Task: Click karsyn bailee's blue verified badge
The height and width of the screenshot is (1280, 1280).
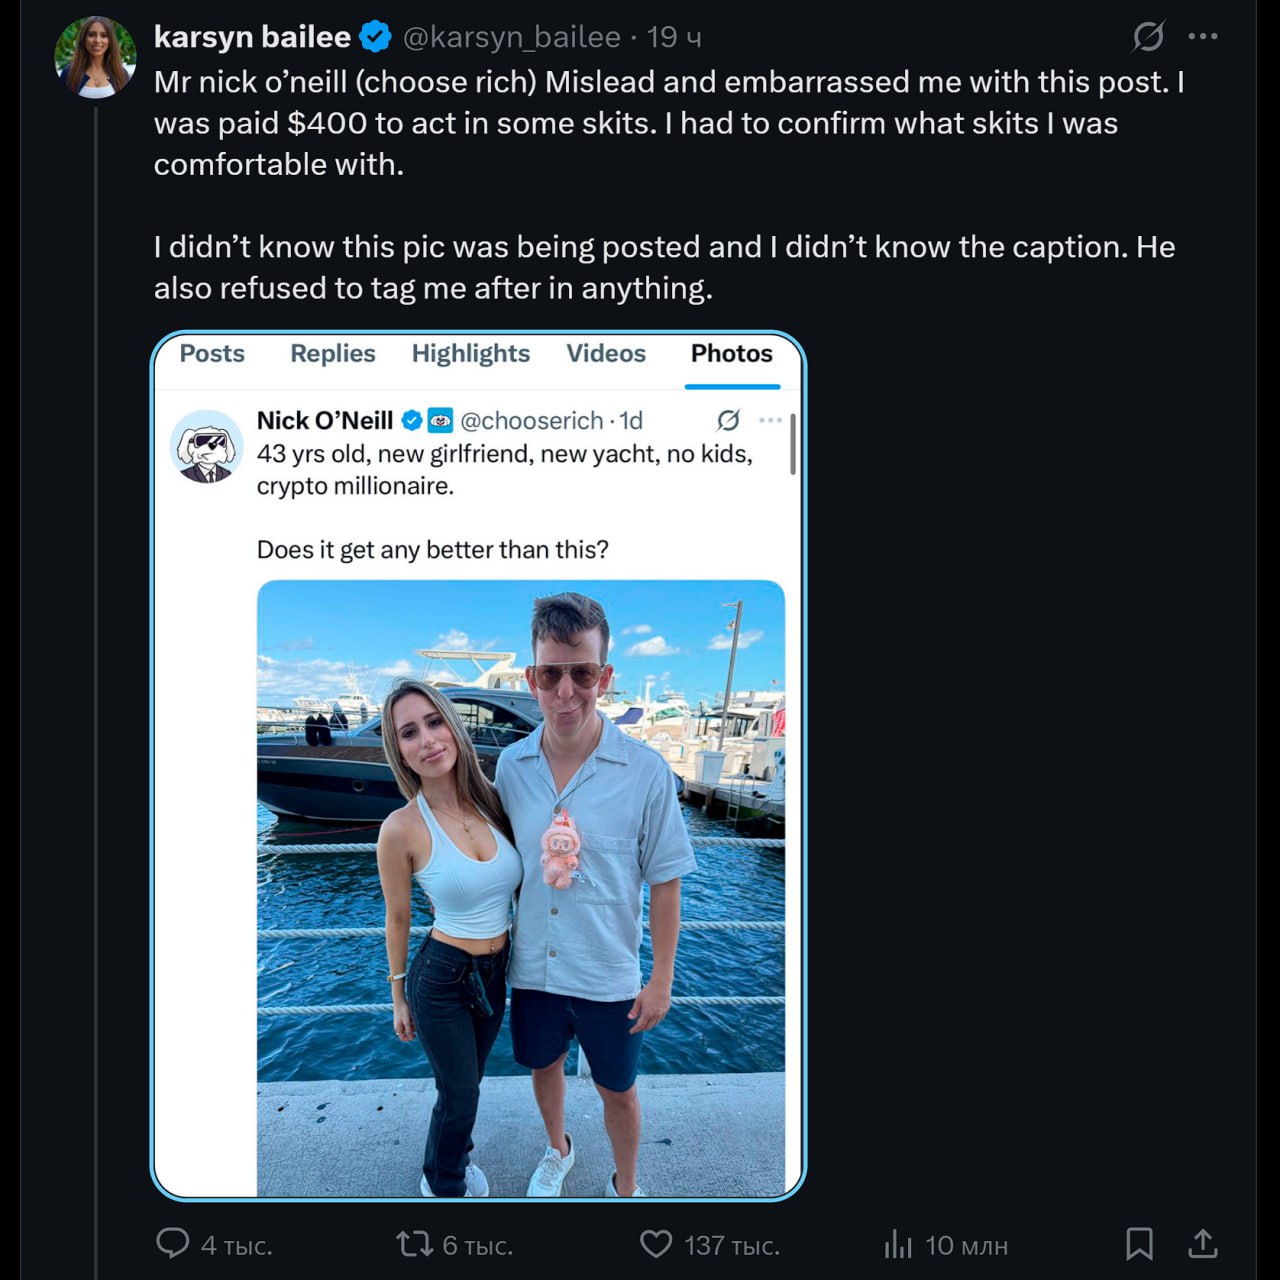Action: click(375, 37)
